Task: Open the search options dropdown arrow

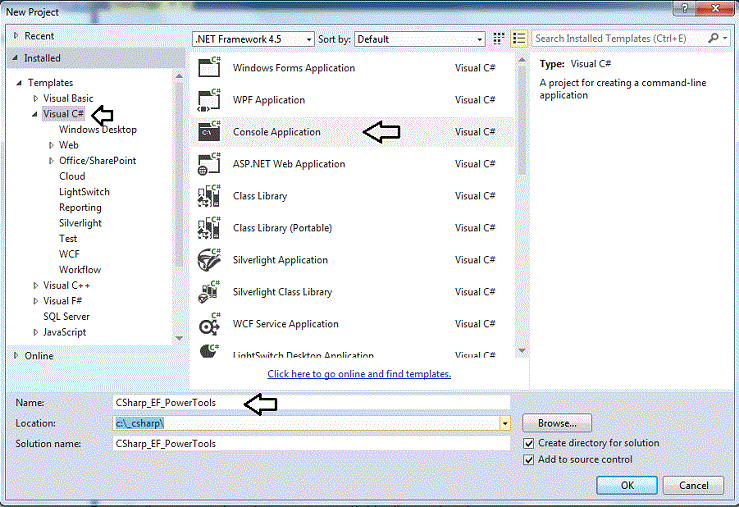Action: [725, 38]
